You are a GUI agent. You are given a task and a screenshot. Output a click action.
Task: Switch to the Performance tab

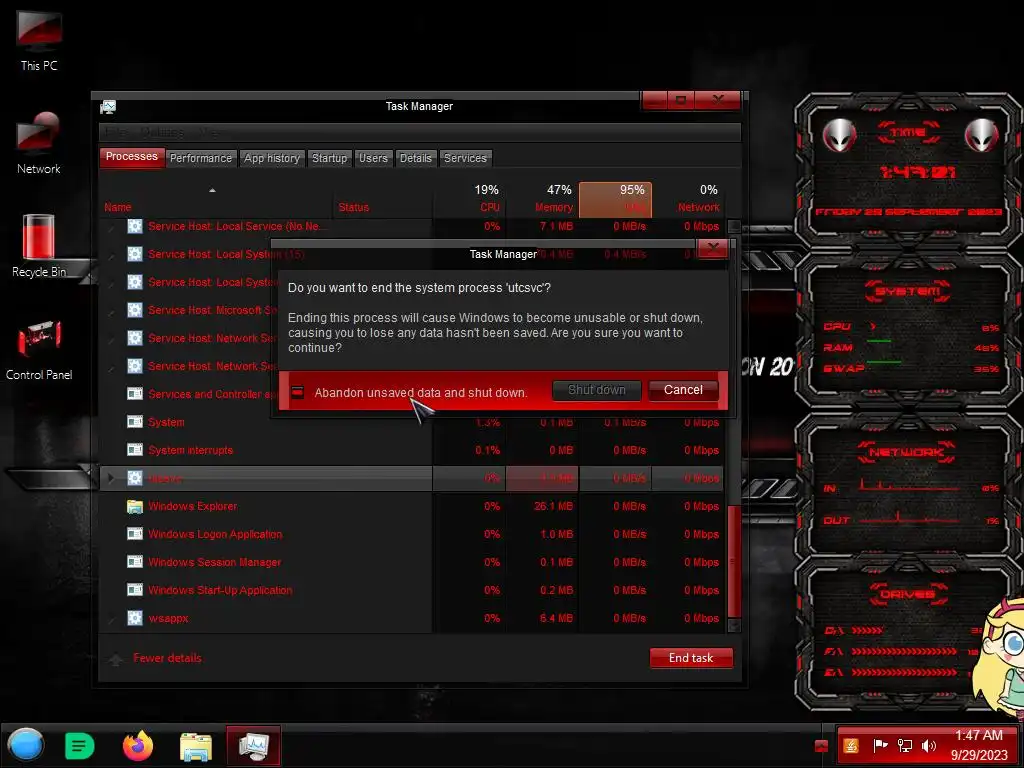[x=200, y=158]
